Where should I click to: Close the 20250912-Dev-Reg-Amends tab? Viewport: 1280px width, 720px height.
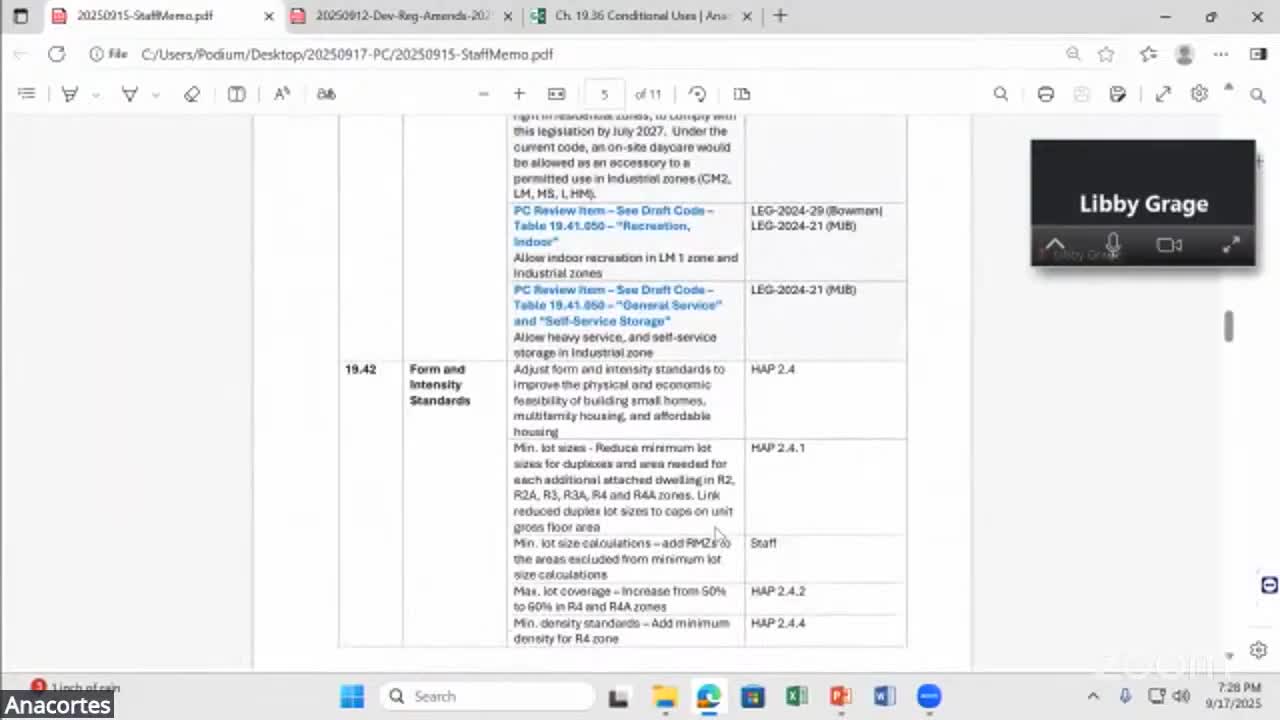pyautogui.click(x=508, y=16)
